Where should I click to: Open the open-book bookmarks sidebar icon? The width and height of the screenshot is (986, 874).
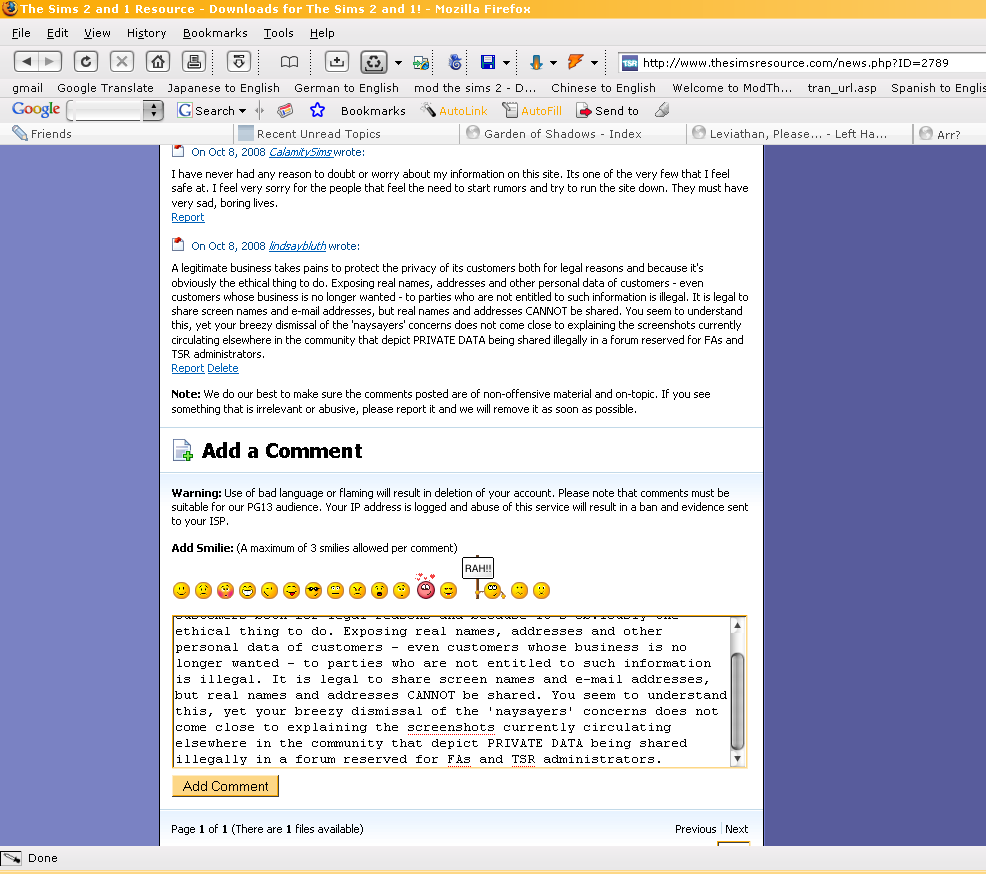coord(289,62)
